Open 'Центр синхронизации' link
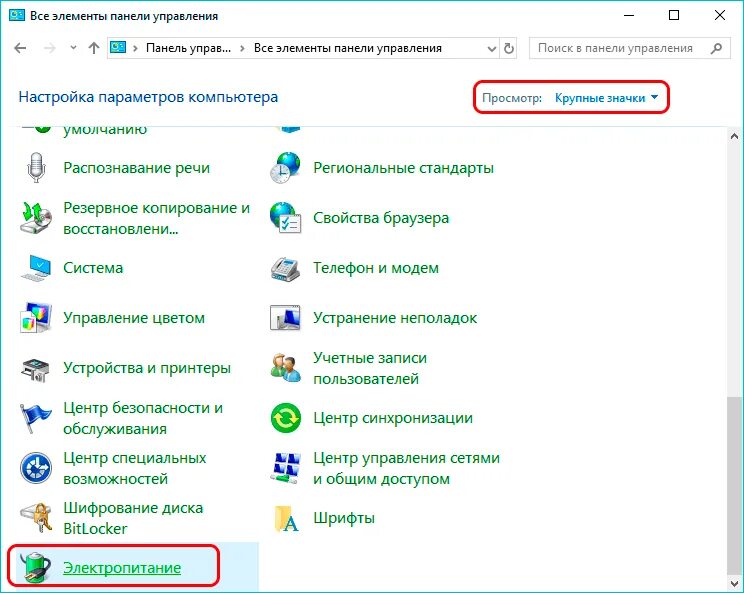The width and height of the screenshot is (744, 593). click(x=393, y=418)
